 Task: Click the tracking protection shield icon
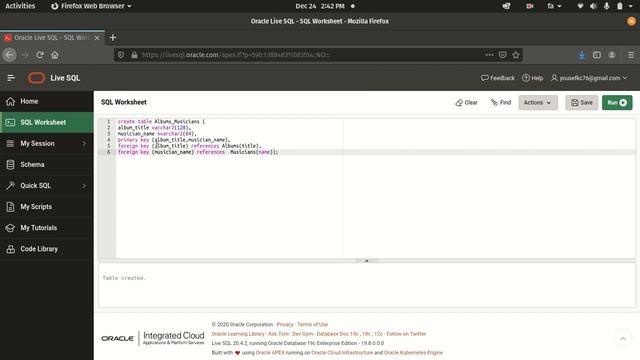pos(121,55)
